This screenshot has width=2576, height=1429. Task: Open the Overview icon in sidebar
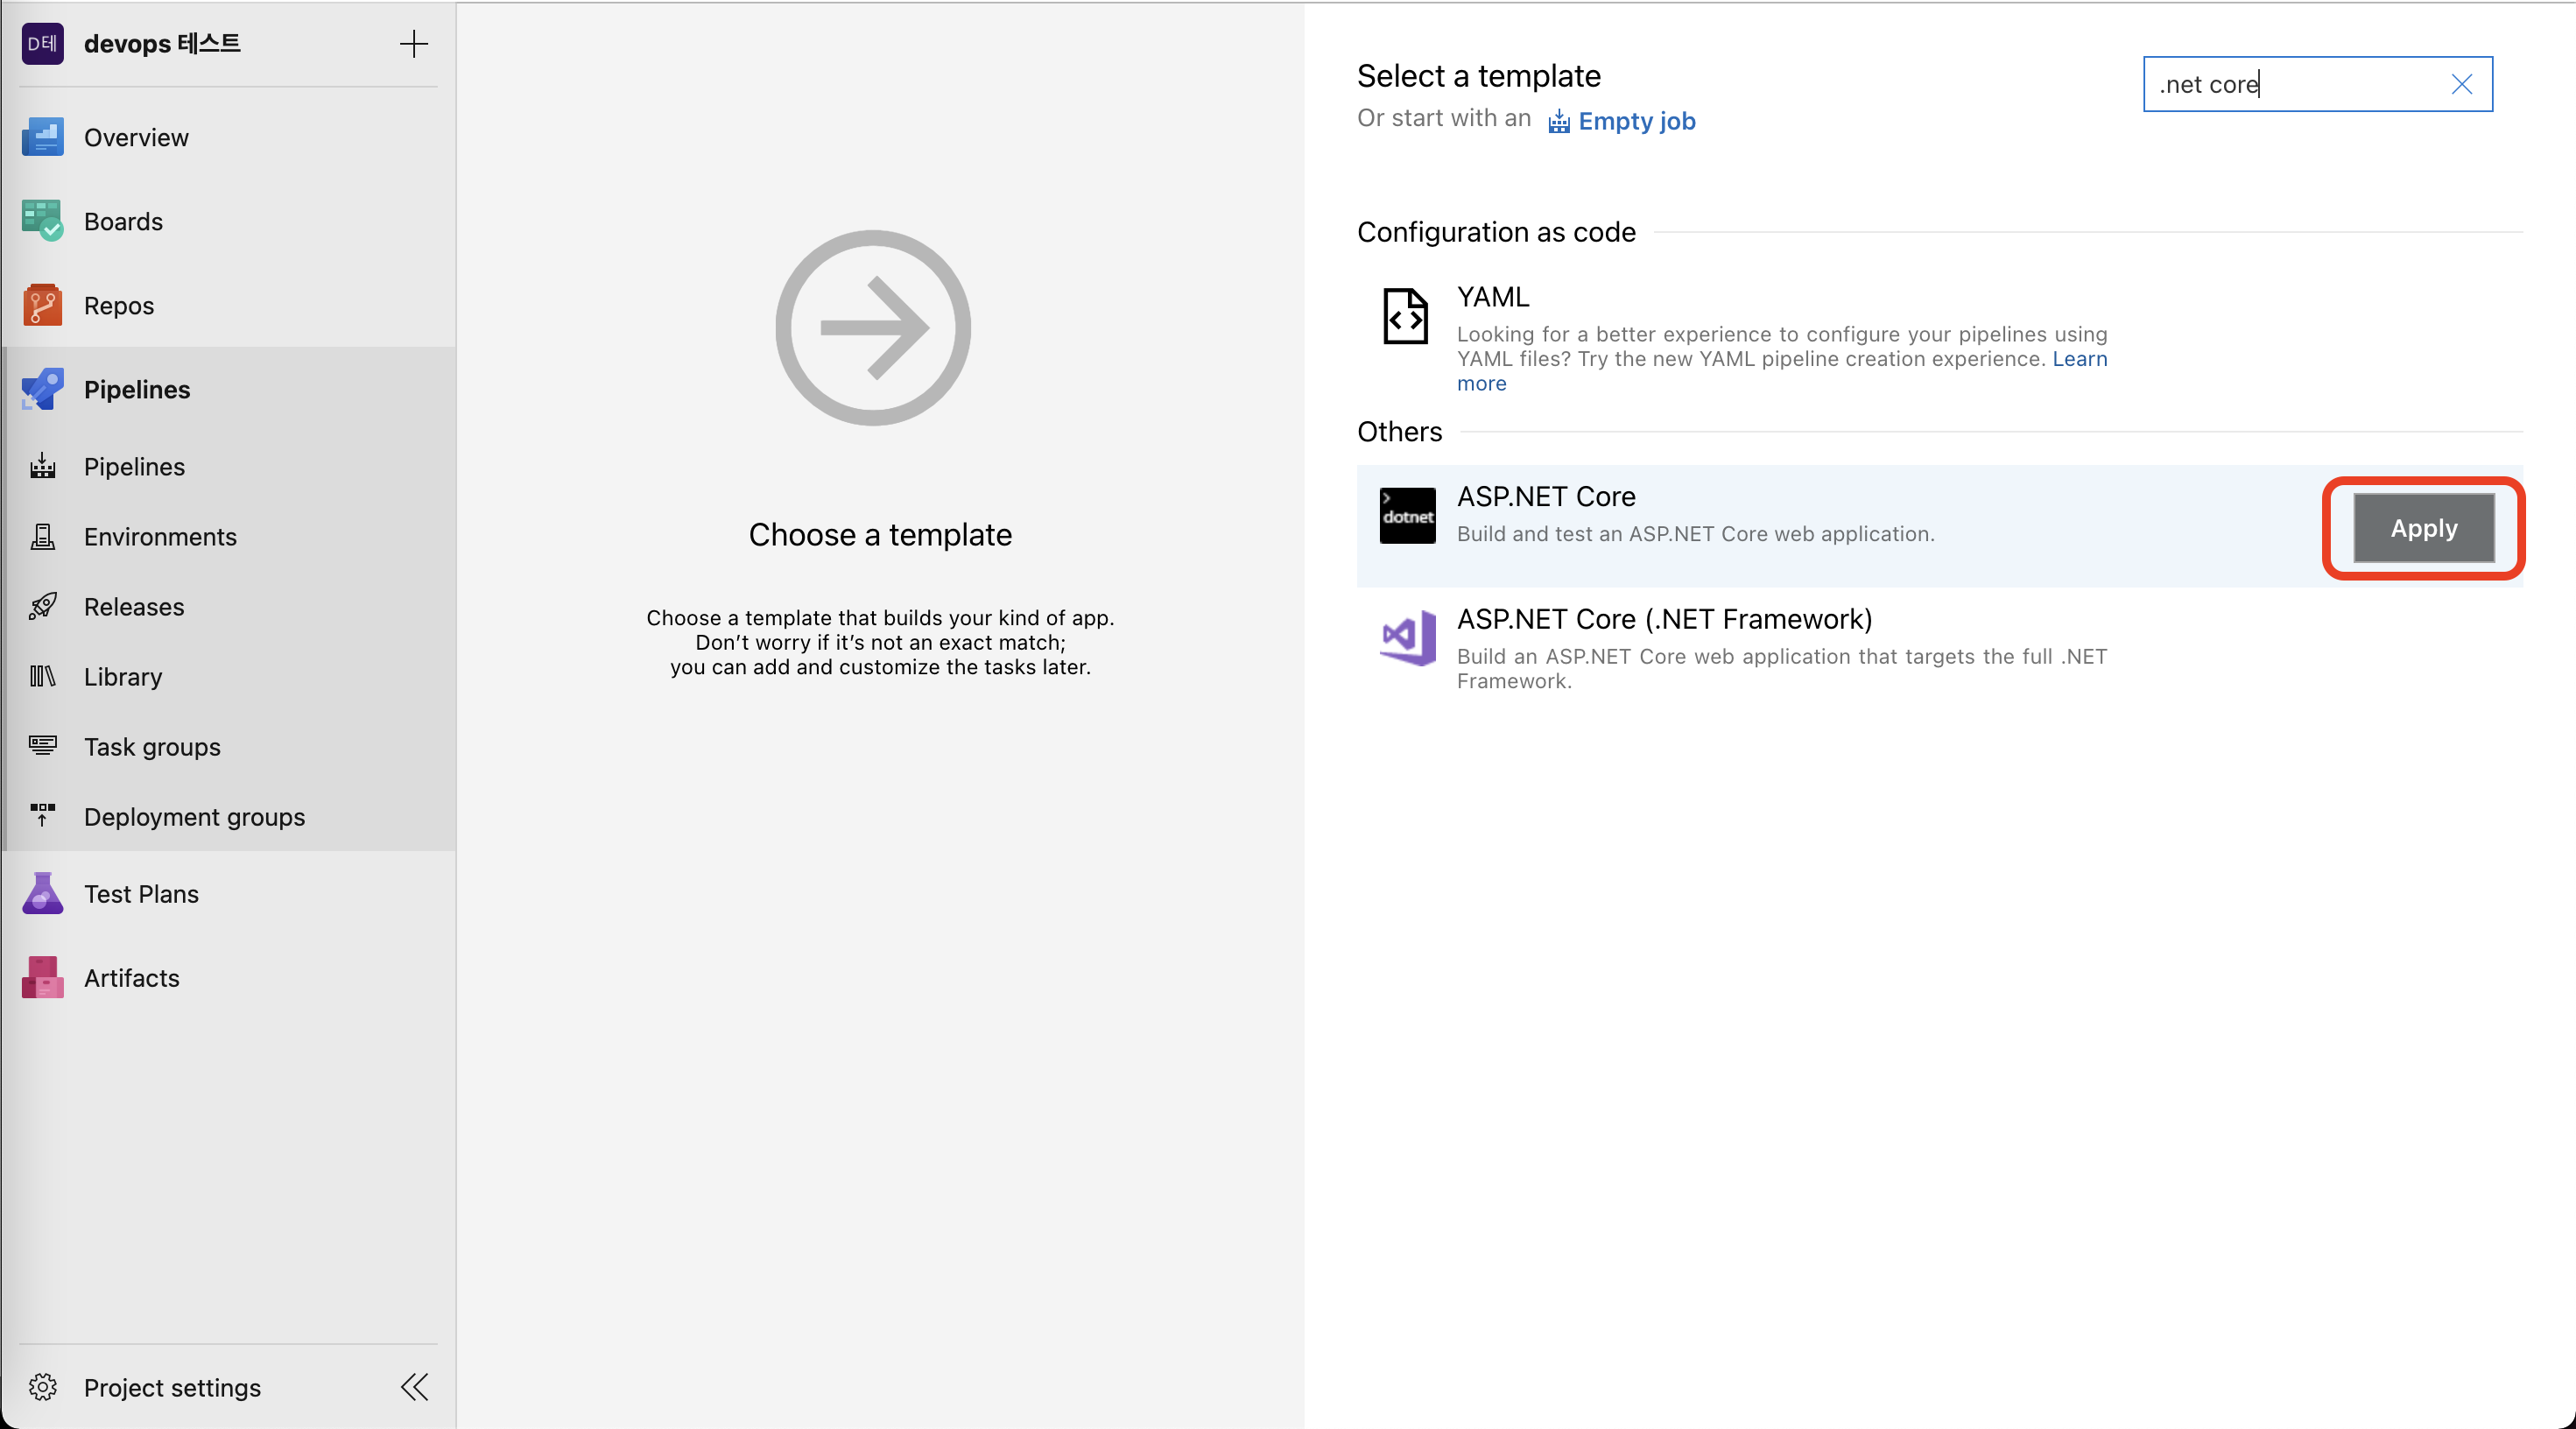coord(42,138)
